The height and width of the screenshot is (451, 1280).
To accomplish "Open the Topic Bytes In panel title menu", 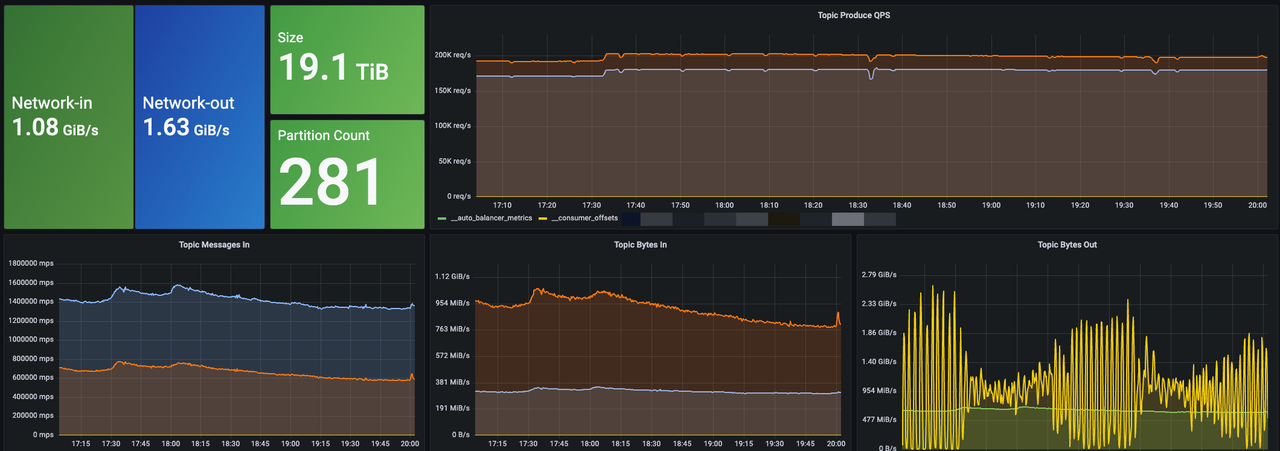I will click(x=640, y=244).
